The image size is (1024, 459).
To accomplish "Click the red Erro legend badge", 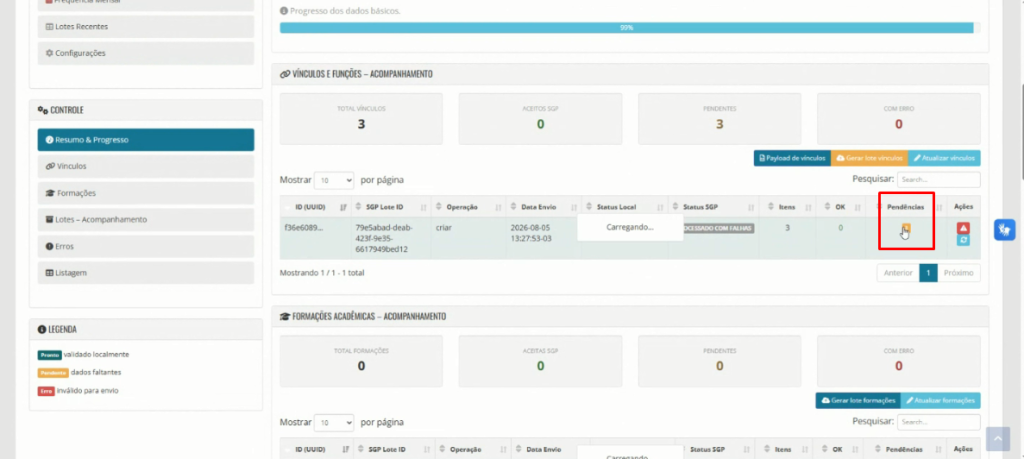I will tap(46, 391).
